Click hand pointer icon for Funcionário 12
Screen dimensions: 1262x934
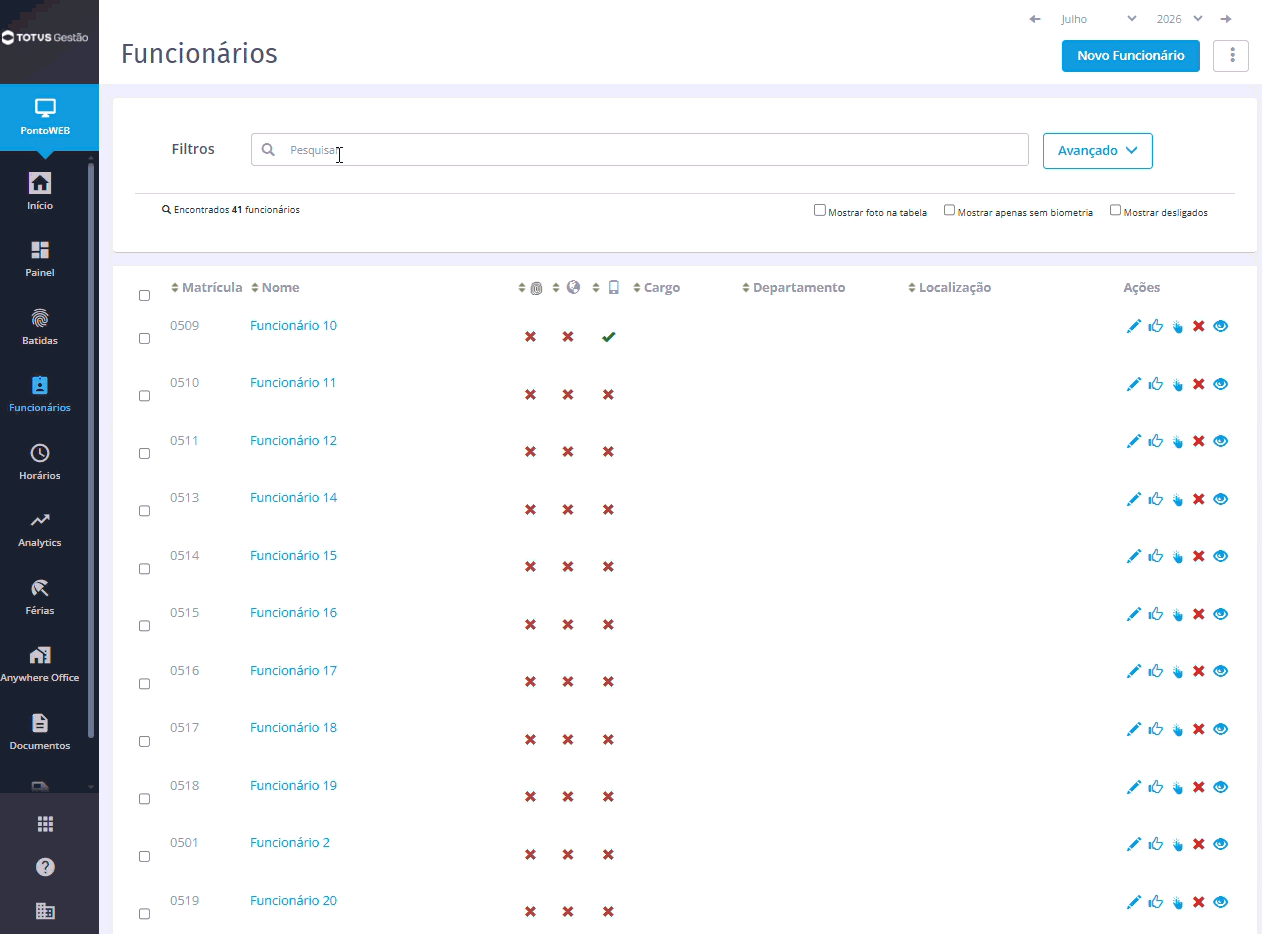click(1177, 441)
